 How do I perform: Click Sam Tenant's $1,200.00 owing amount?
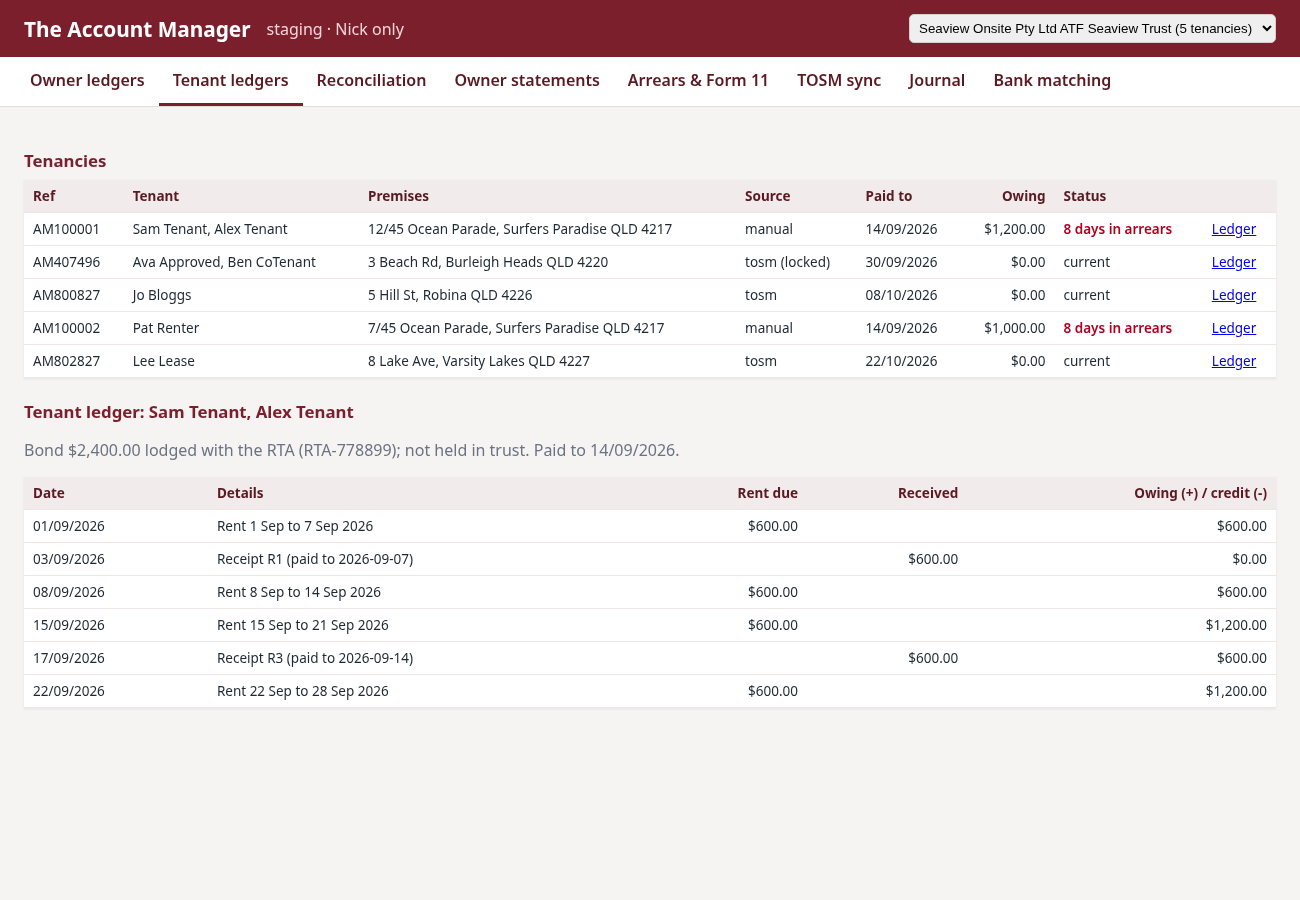(x=1014, y=229)
